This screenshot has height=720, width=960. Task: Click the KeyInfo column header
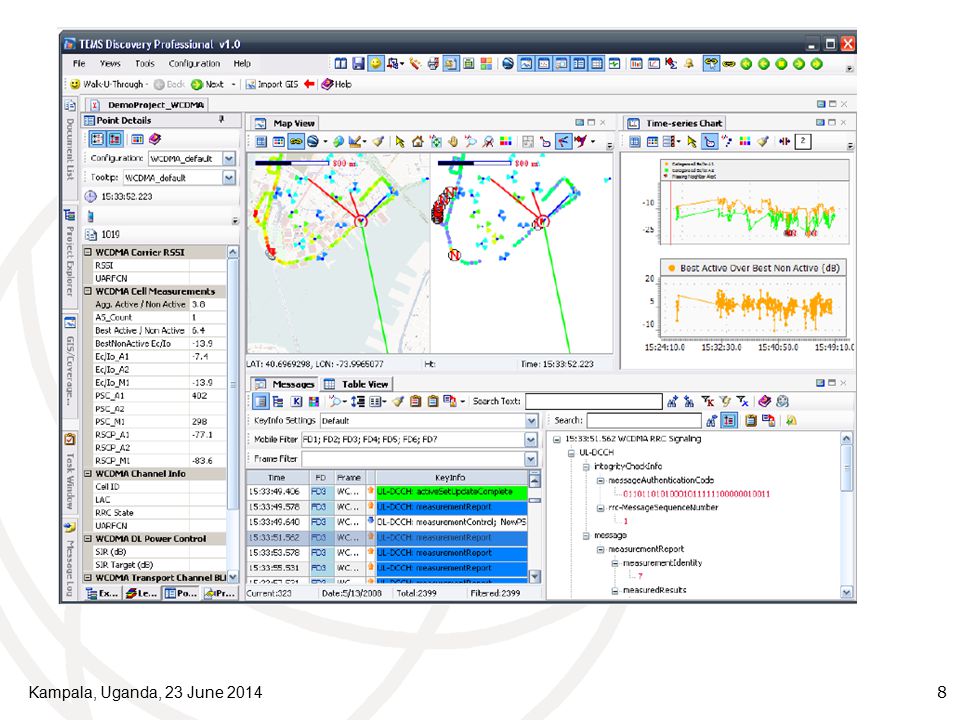451,478
